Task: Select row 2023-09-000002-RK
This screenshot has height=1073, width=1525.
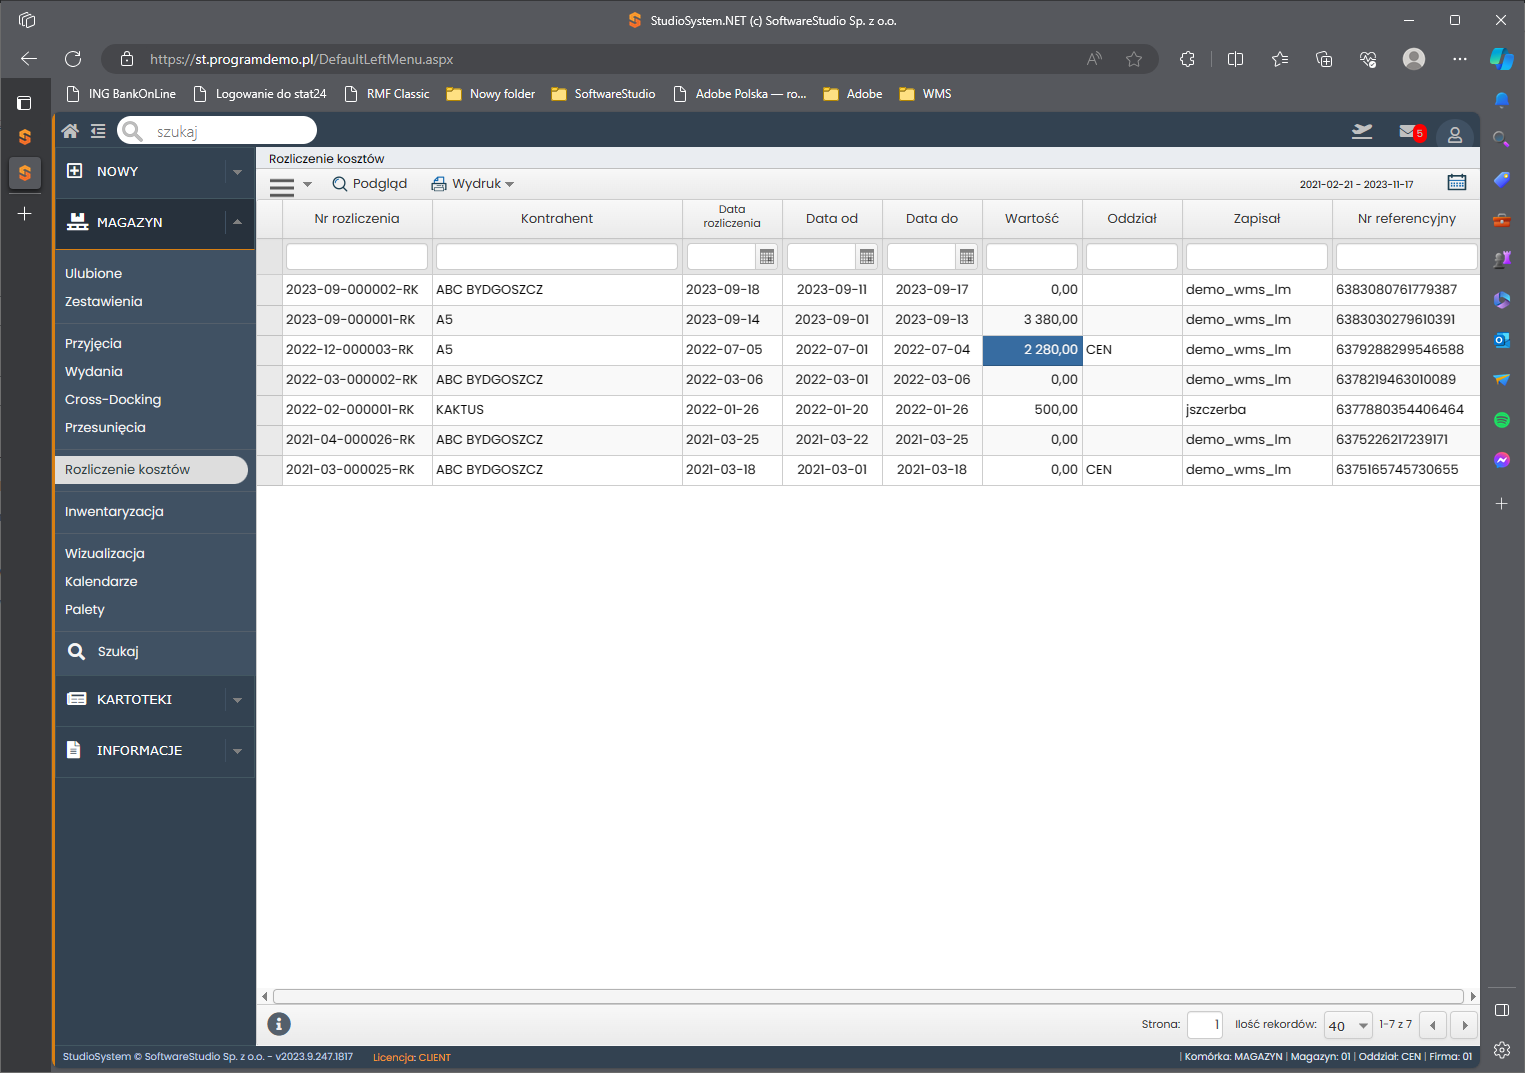Action: tap(868, 290)
